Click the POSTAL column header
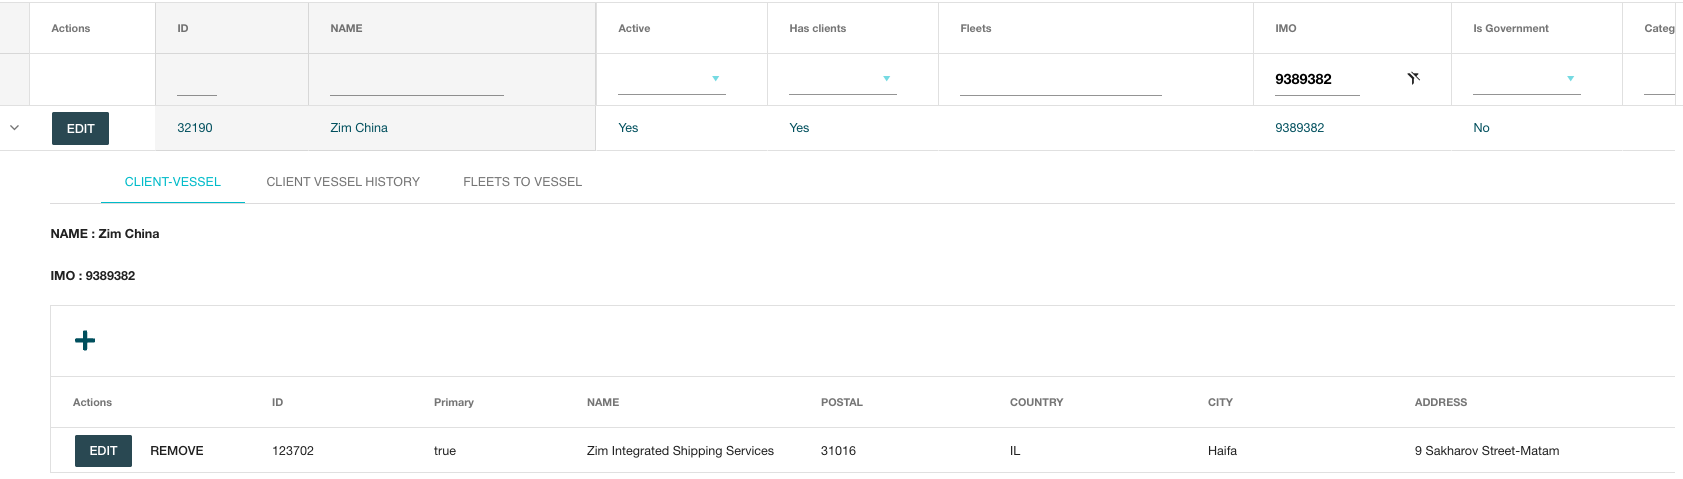1683x479 pixels. pos(842,402)
